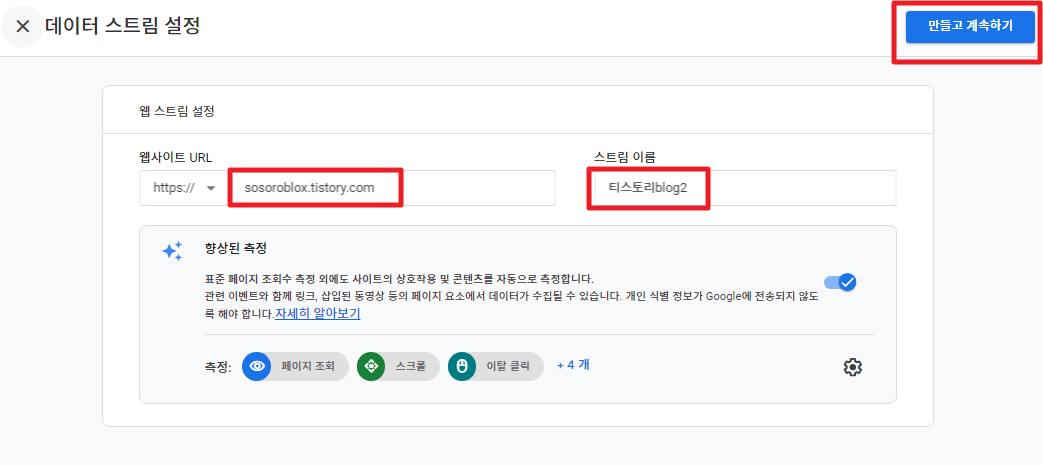Viewport: 1043px width, 465px height.
Task: Click the 만들고 계속하기 button
Action: (970, 27)
